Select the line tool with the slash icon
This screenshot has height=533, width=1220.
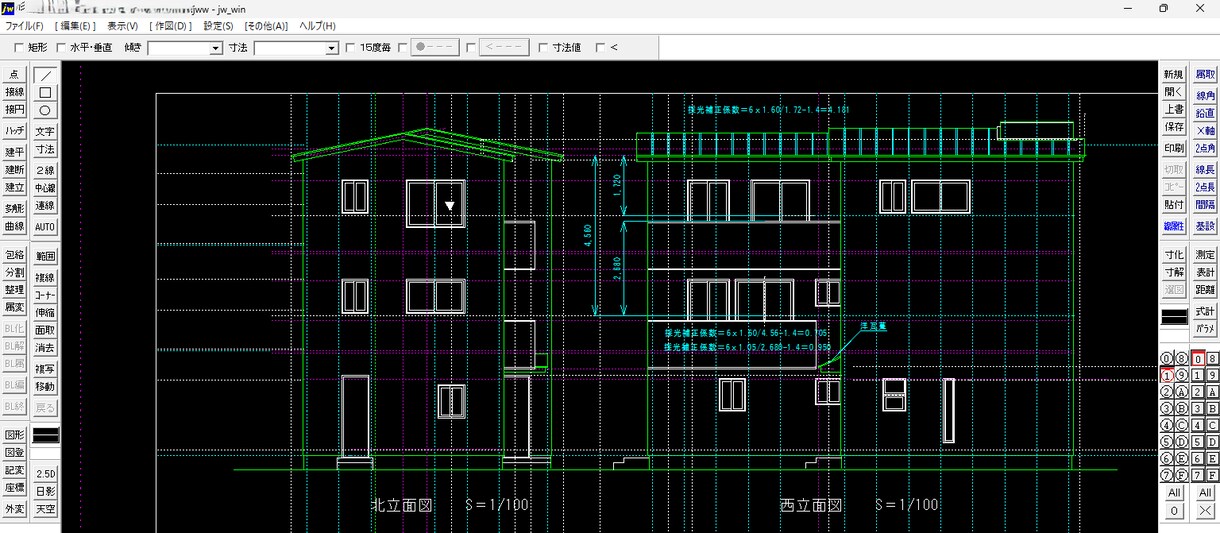tap(45, 75)
